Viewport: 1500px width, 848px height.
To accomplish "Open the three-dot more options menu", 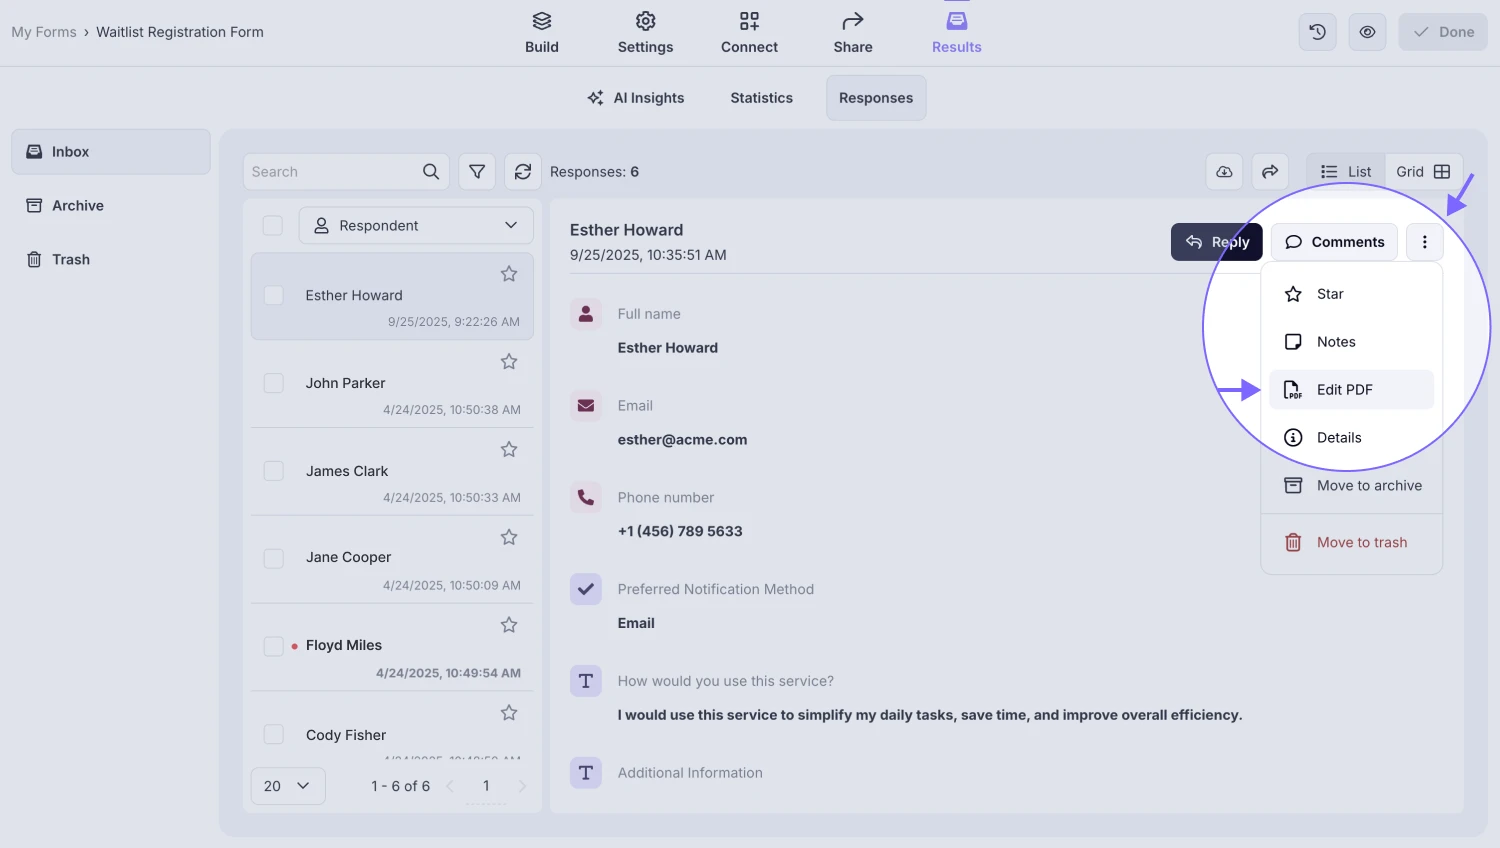I will point(1424,242).
